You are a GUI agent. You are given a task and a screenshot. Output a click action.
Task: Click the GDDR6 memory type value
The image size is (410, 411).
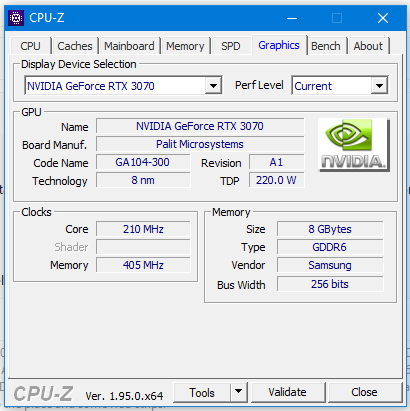330,247
